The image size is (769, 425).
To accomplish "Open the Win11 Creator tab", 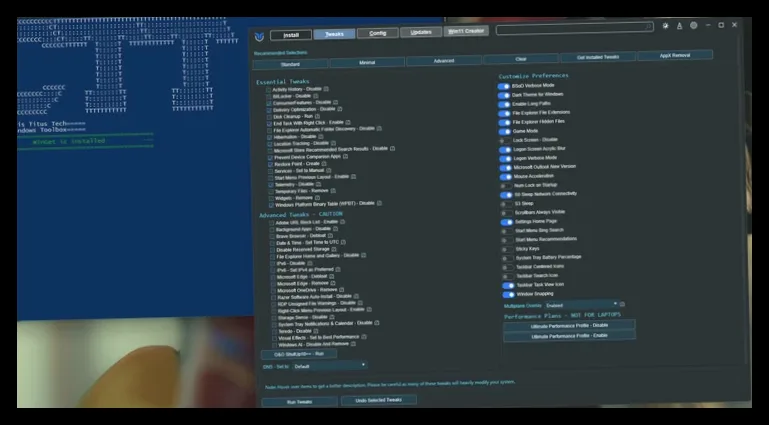I will click(466, 31).
